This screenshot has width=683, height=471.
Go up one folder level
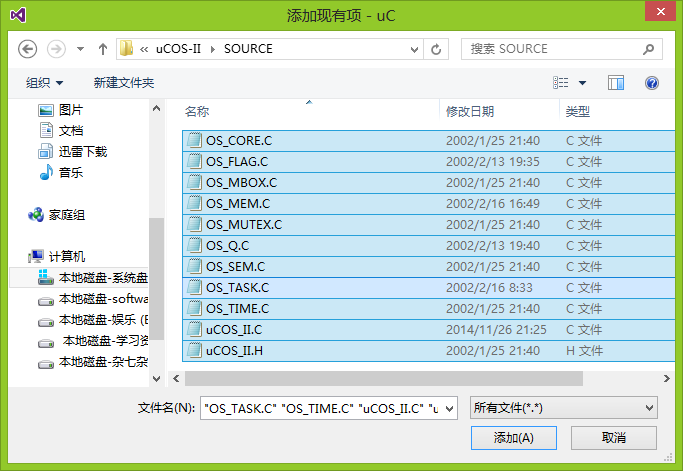point(103,49)
